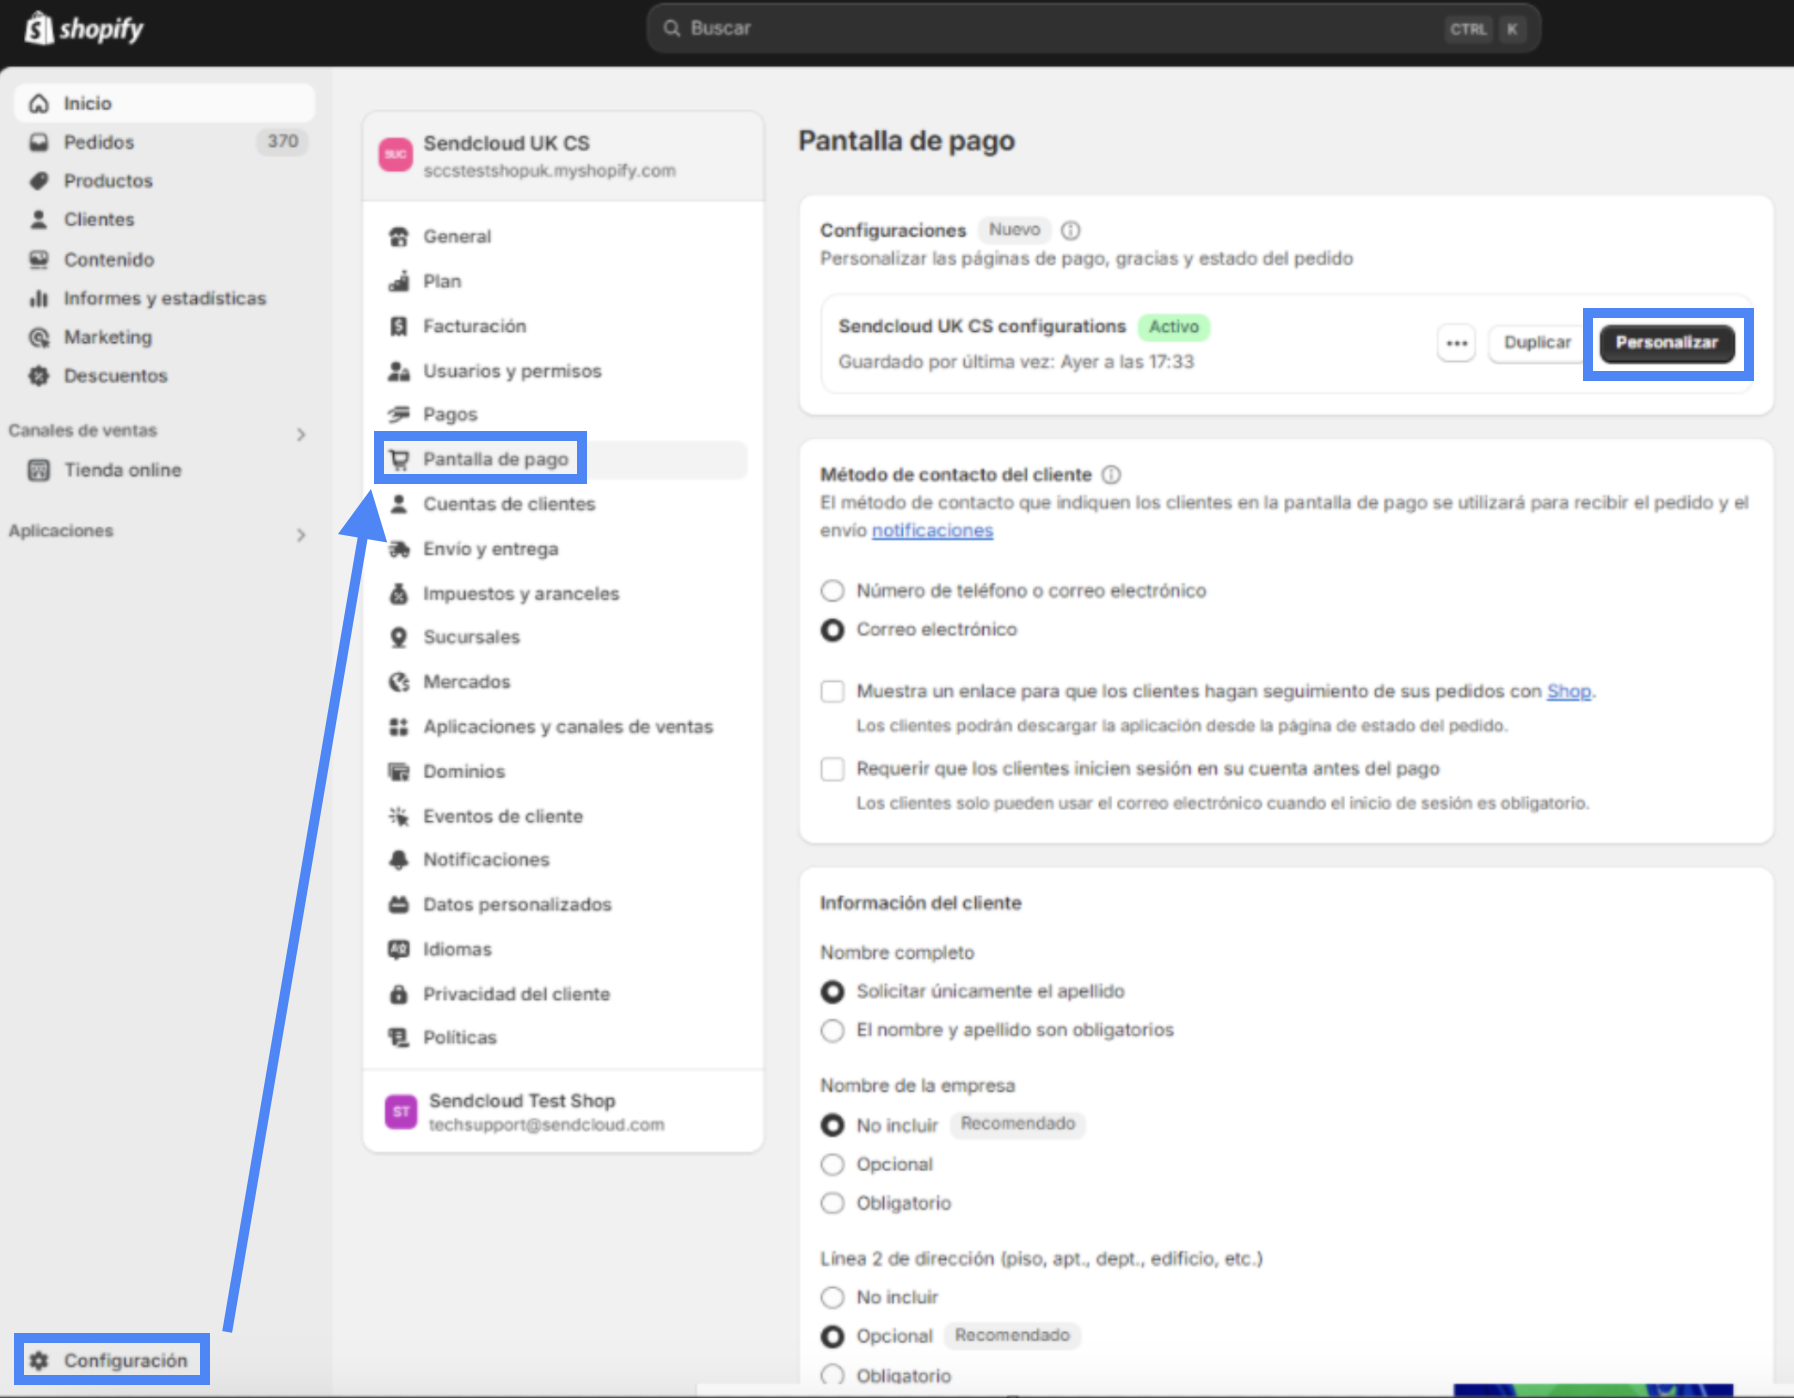Click info icon beside Método de contacto
Image resolution: width=1794 pixels, height=1398 pixels.
click(x=1111, y=475)
